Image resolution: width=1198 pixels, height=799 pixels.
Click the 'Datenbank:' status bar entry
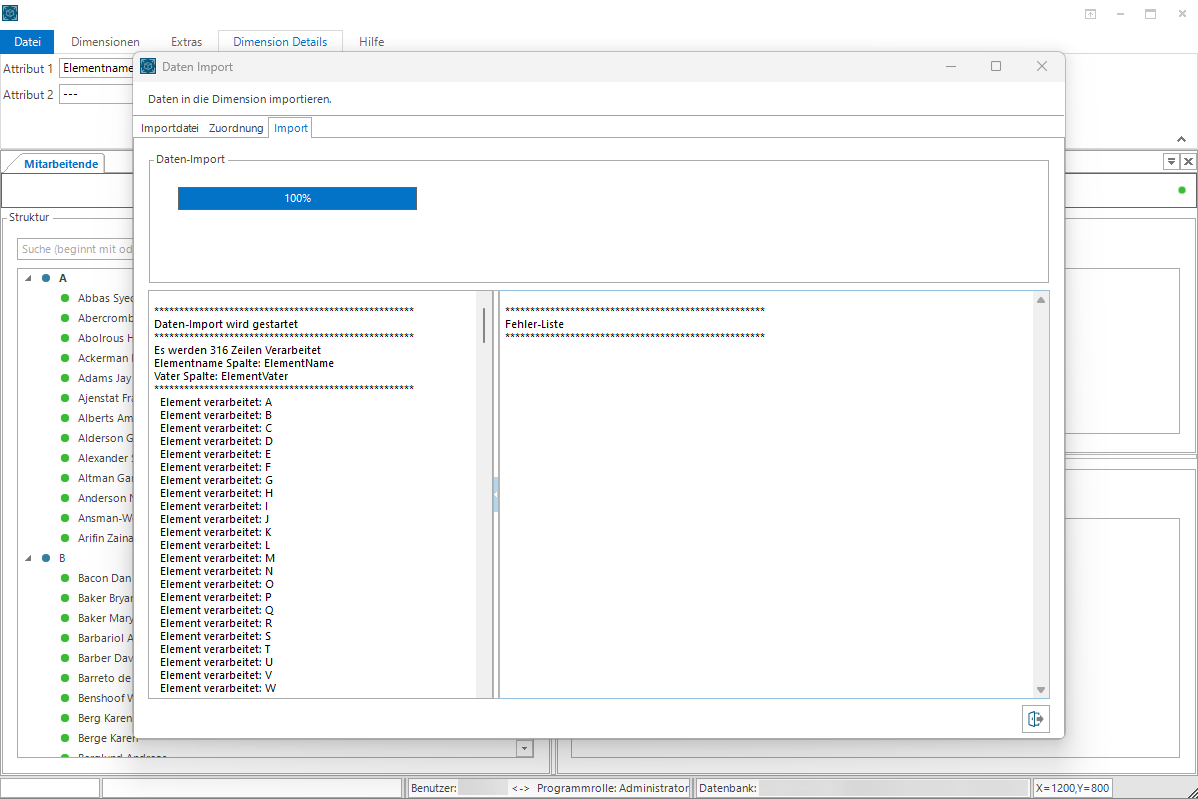click(727, 788)
